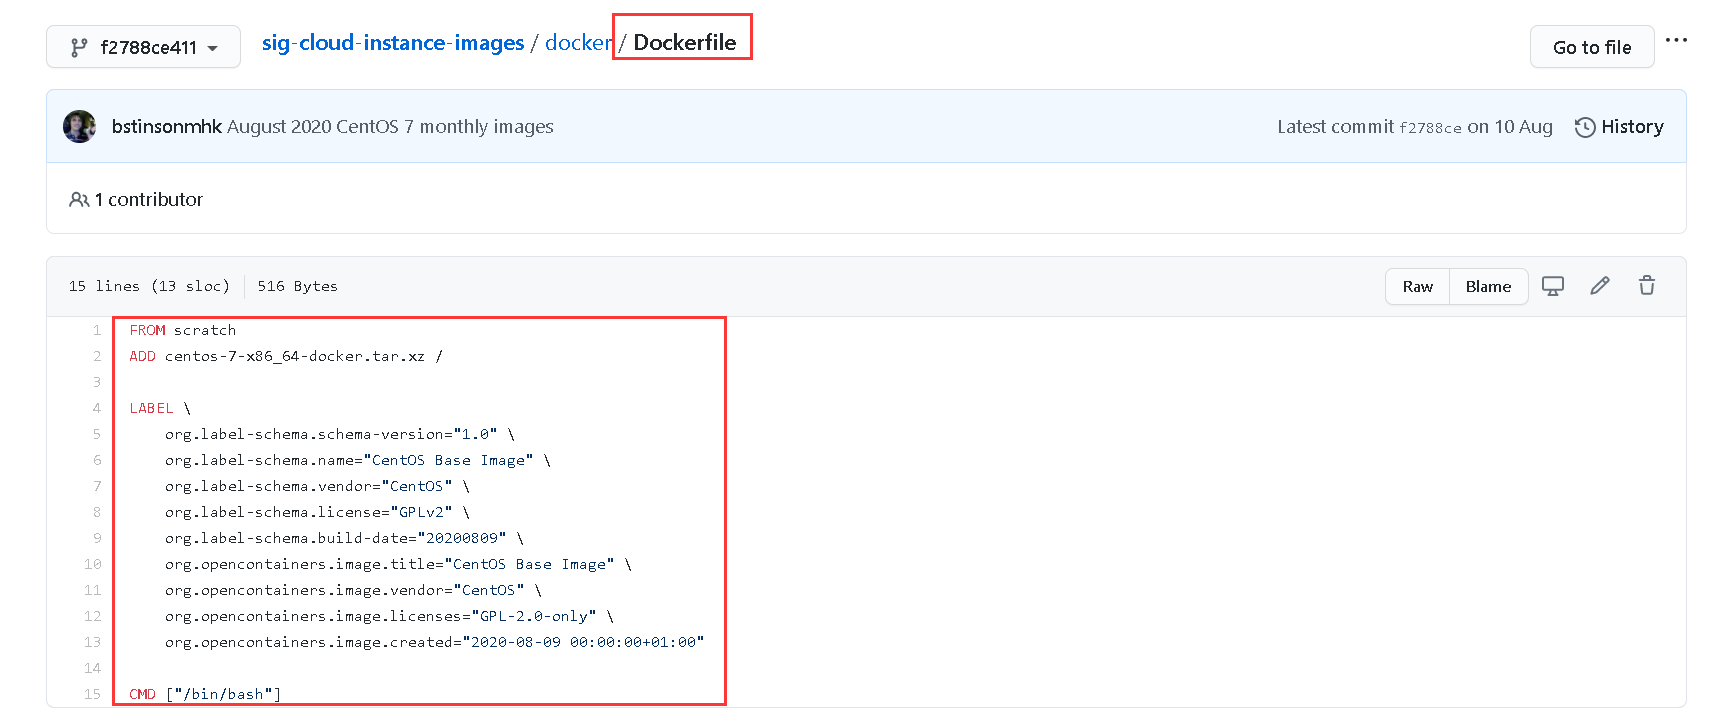Navigate to the docker folder breadcrumb

pos(578,43)
